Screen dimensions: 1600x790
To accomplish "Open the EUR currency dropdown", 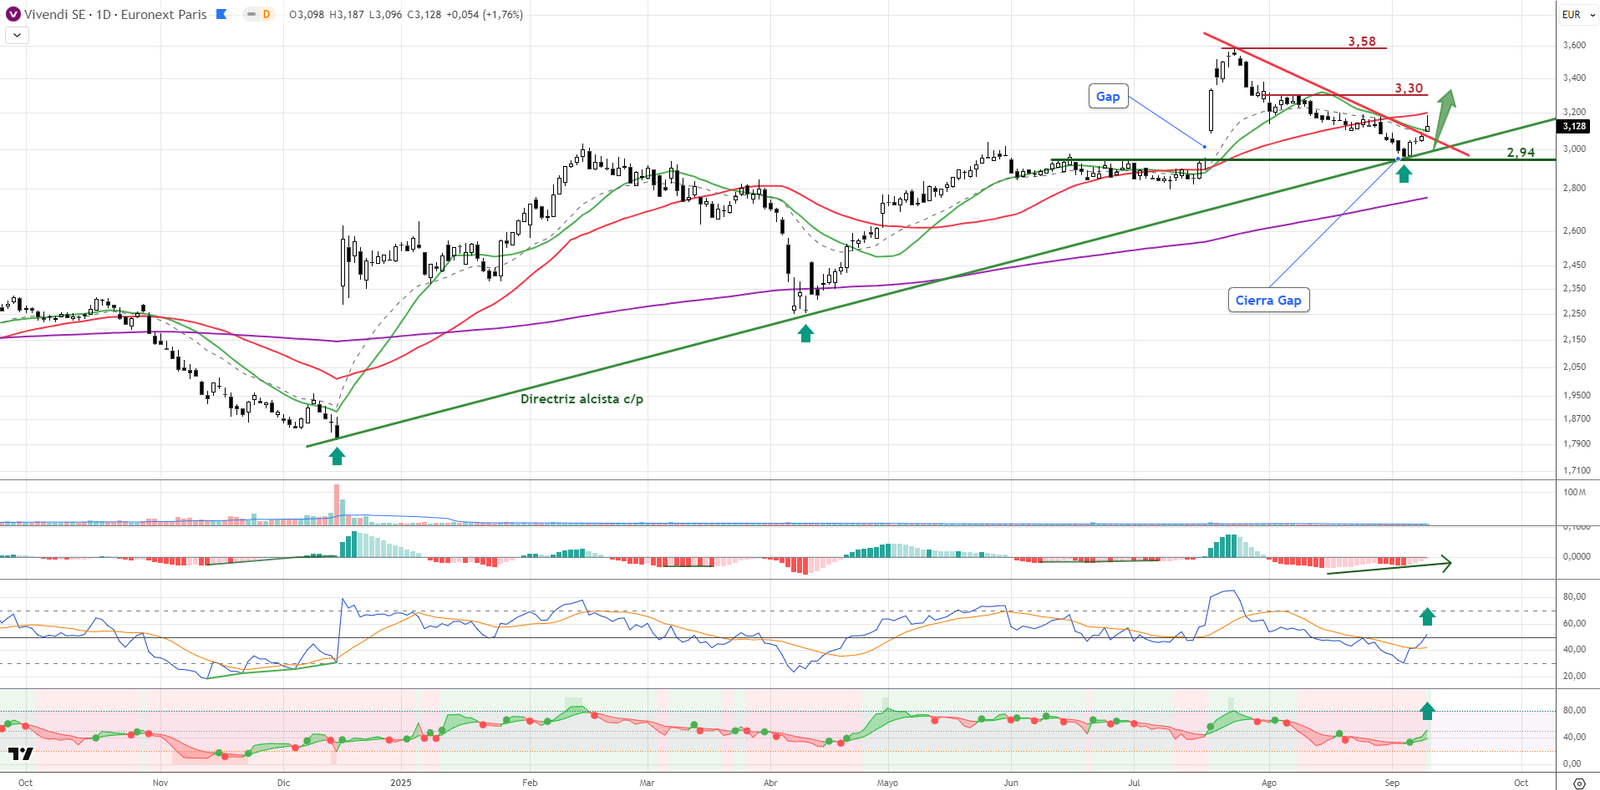I will [1577, 14].
